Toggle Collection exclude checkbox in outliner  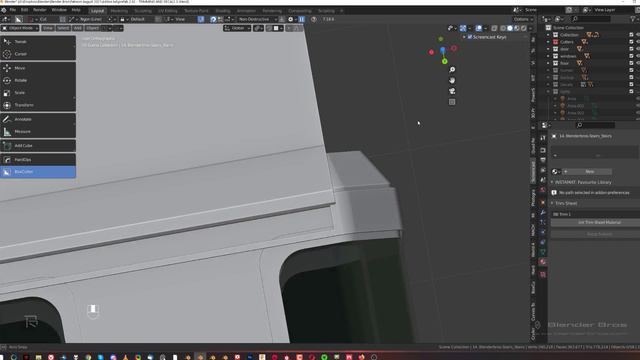tap(631, 35)
